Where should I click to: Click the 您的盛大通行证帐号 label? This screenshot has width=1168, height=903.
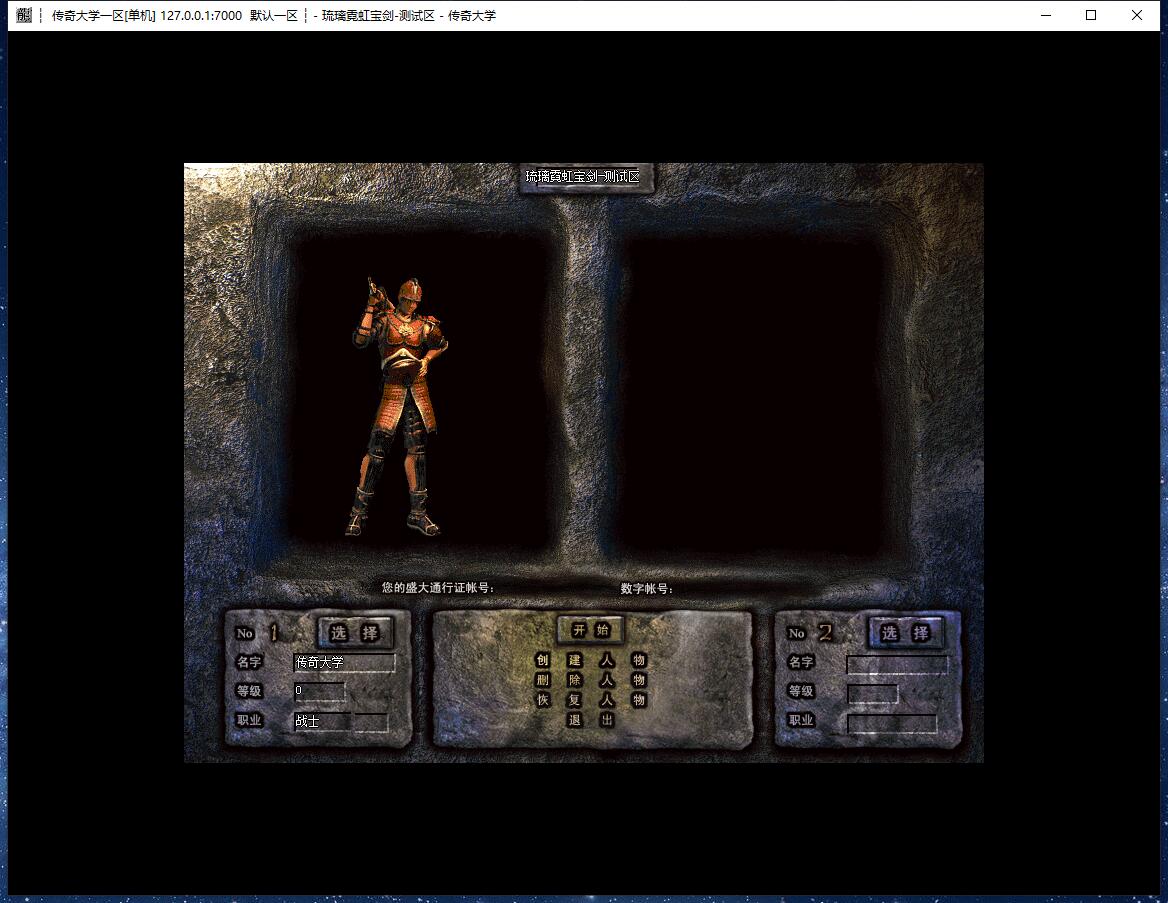[438, 588]
